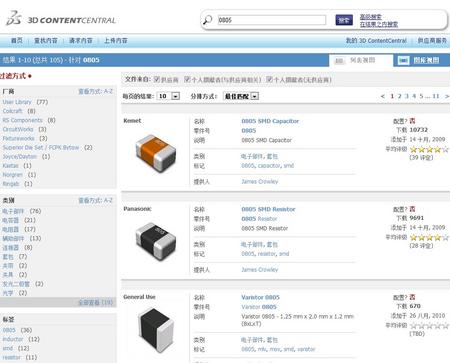Open results per page dropdown showing 10
Image resolution: width=450 pixels, height=363 pixels.
coord(168,96)
